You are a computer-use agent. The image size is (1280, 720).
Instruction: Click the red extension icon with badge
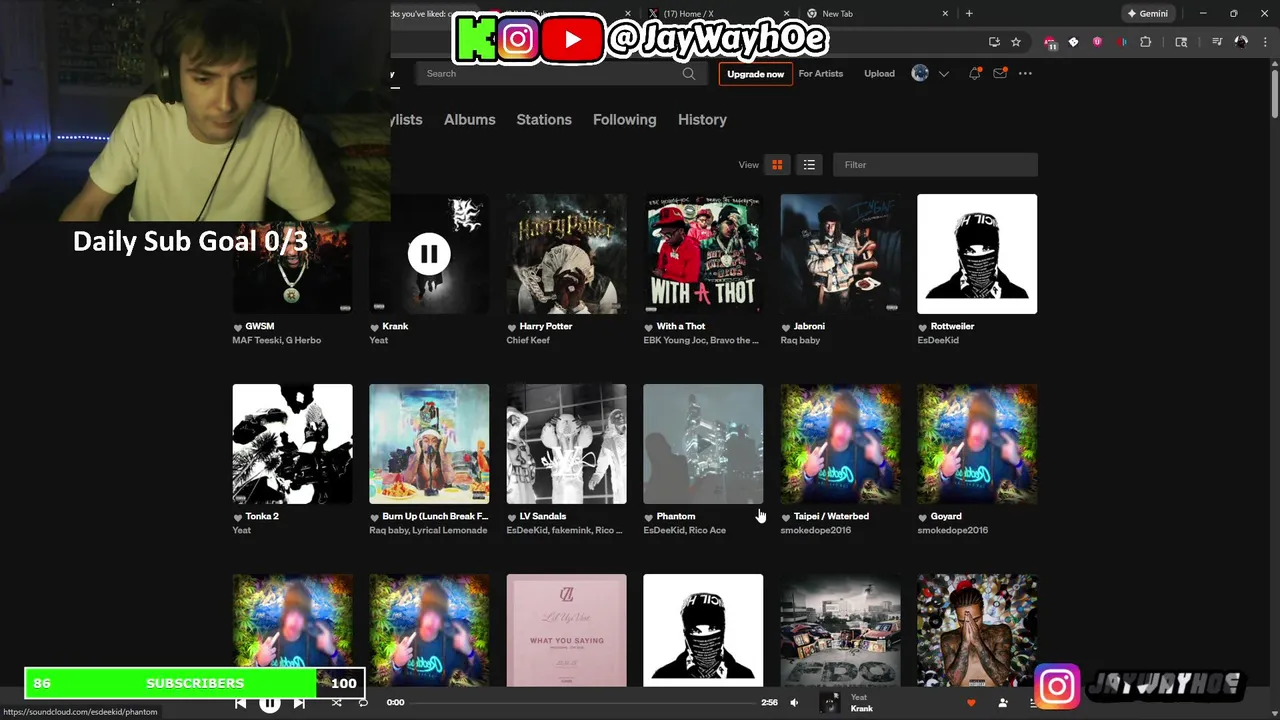(1050, 43)
